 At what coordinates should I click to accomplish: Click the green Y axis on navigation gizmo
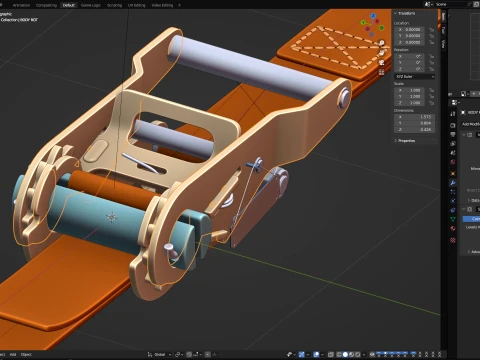click(x=364, y=22)
